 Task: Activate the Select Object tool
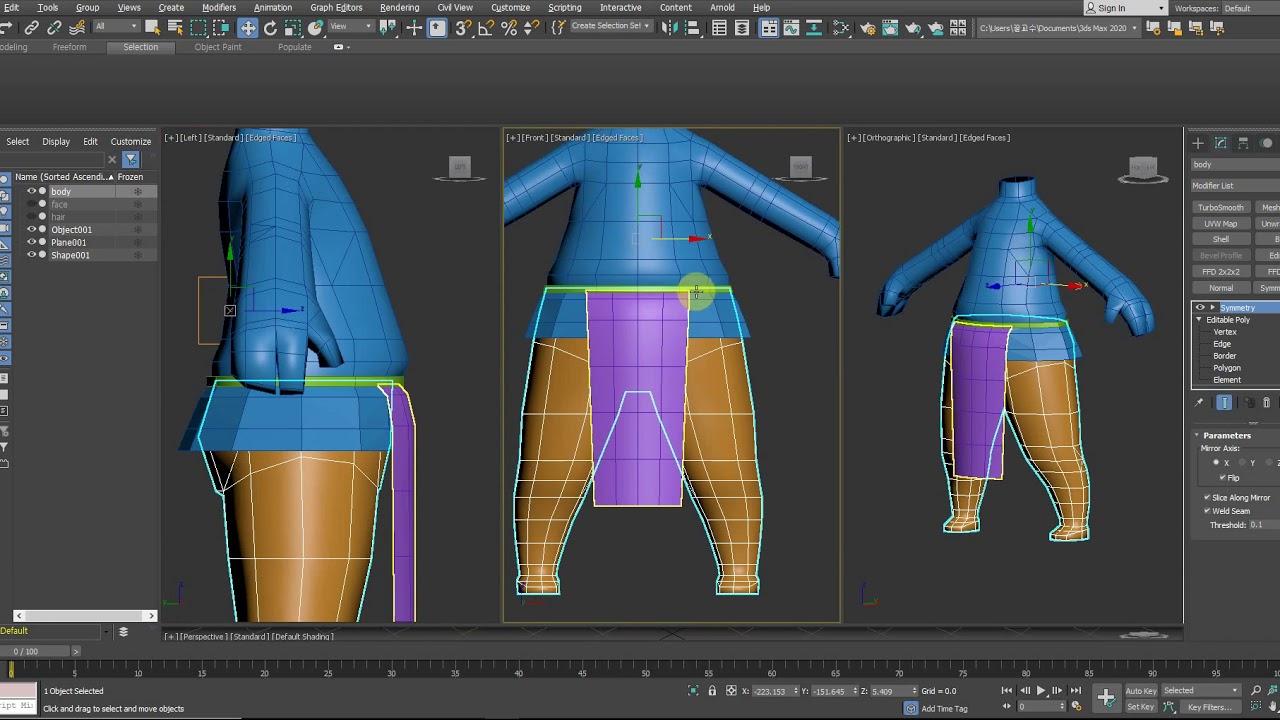(153, 28)
